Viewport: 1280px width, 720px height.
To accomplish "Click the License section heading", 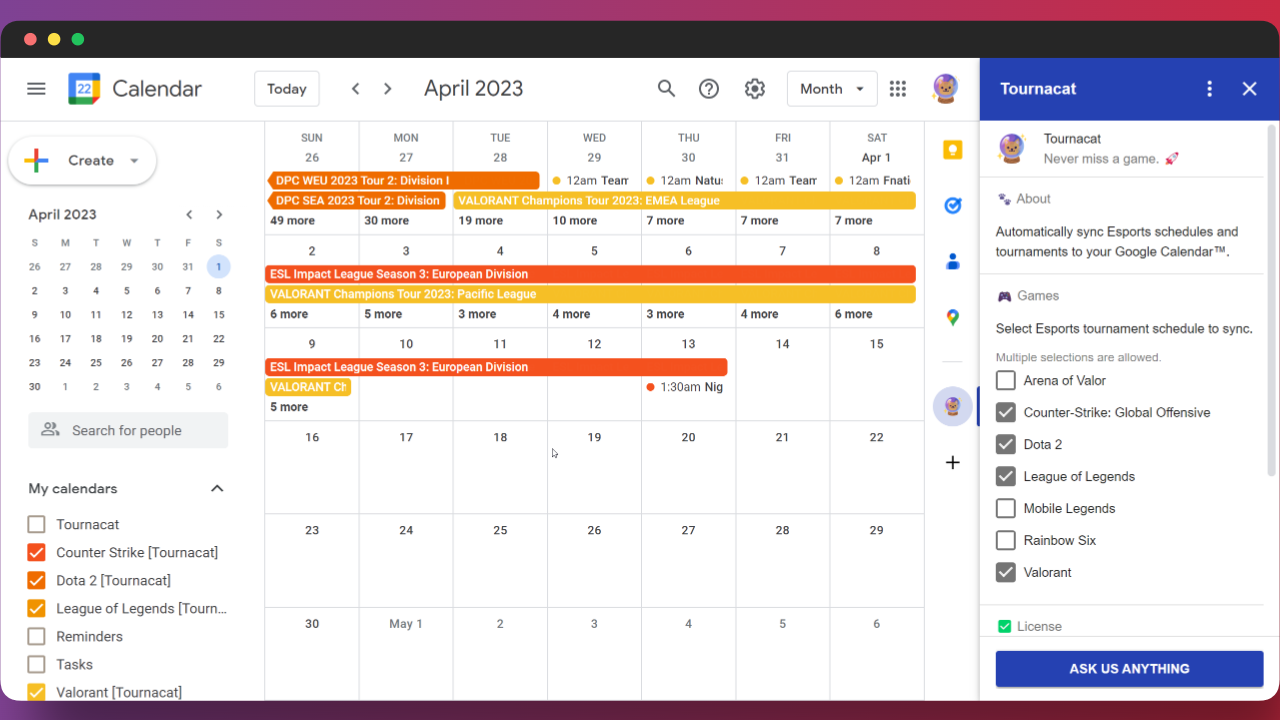I will pyautogui.click(x=1039, y=627).
